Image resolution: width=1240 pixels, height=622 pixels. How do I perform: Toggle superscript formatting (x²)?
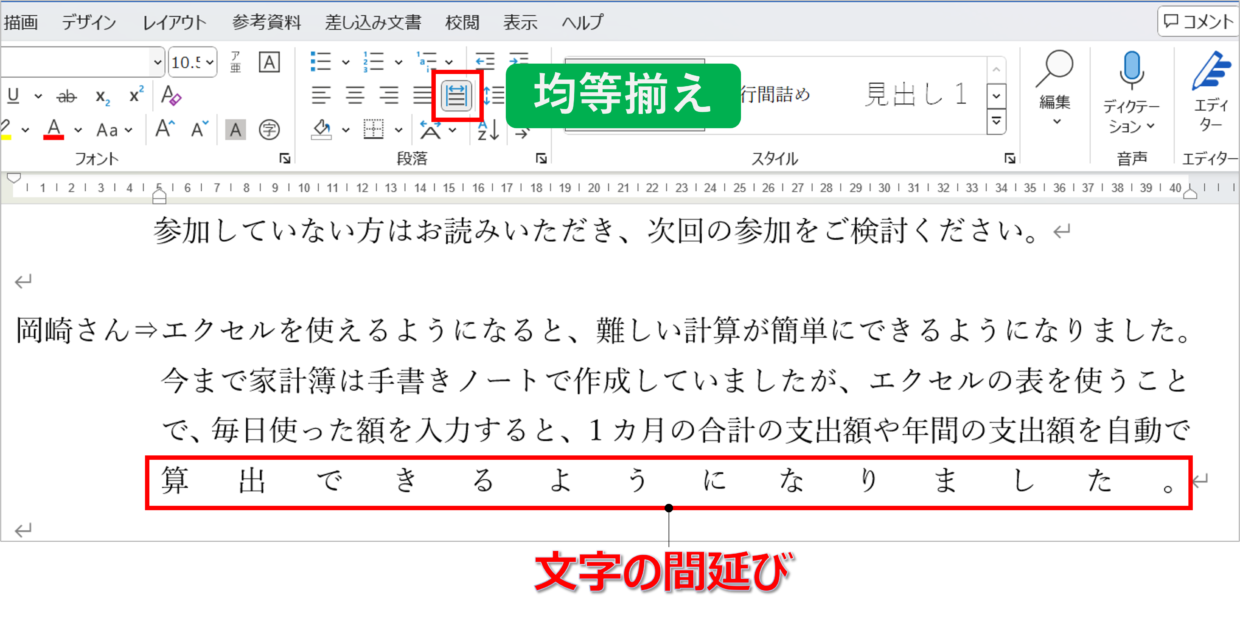pyautogui.click(x=136, y=96)
